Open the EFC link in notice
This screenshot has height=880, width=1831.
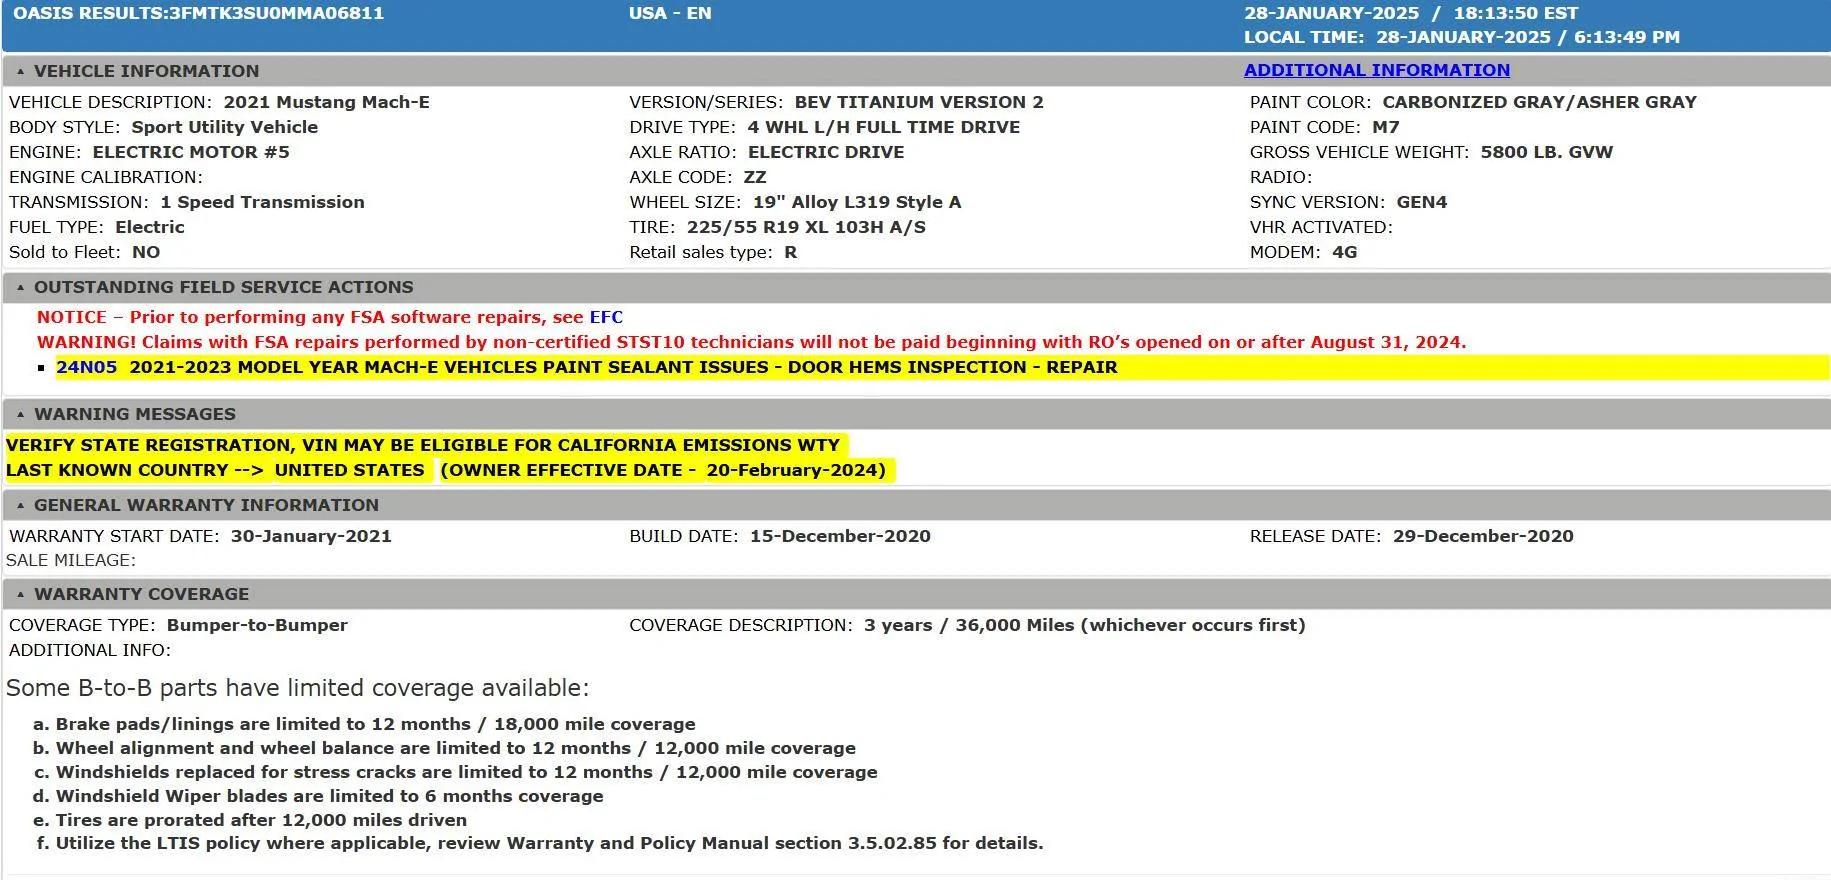click(606, 317)
